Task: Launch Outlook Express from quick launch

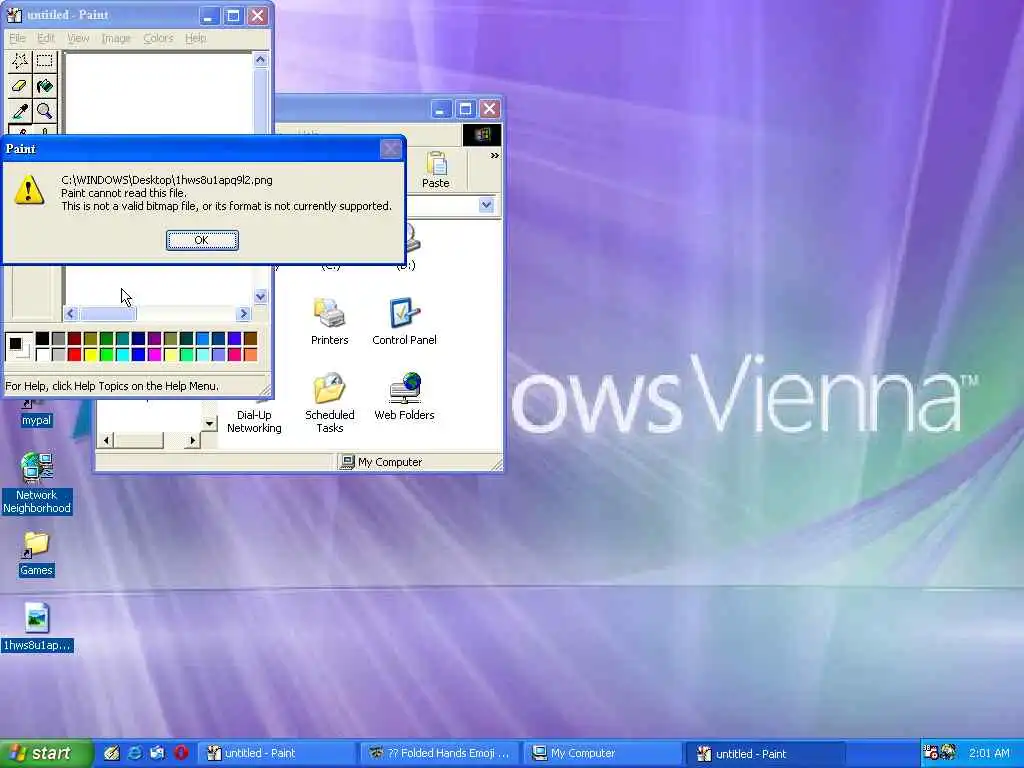Action: [158, 753]
